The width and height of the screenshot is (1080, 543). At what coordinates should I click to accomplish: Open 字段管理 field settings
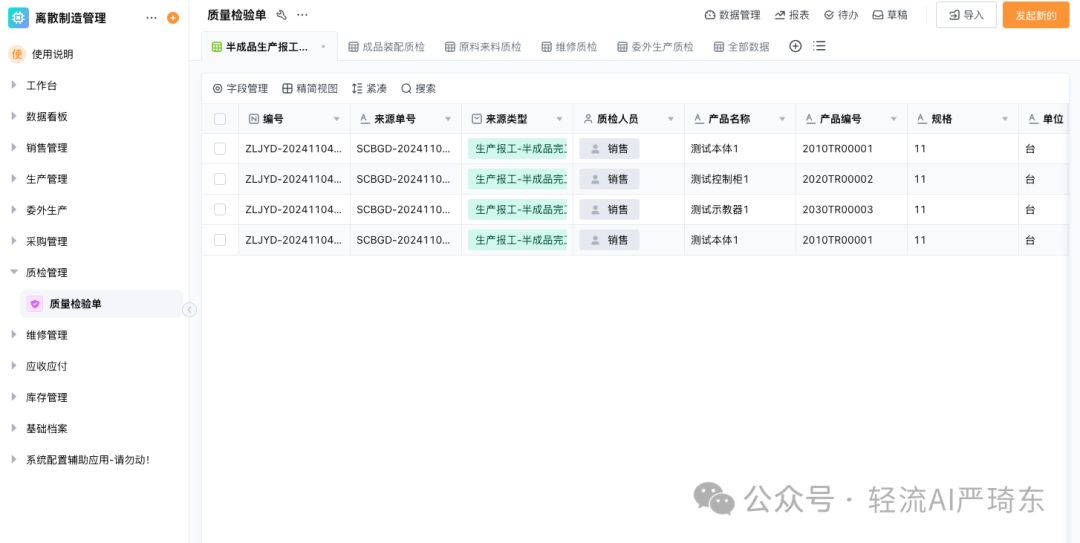(240, 88)
